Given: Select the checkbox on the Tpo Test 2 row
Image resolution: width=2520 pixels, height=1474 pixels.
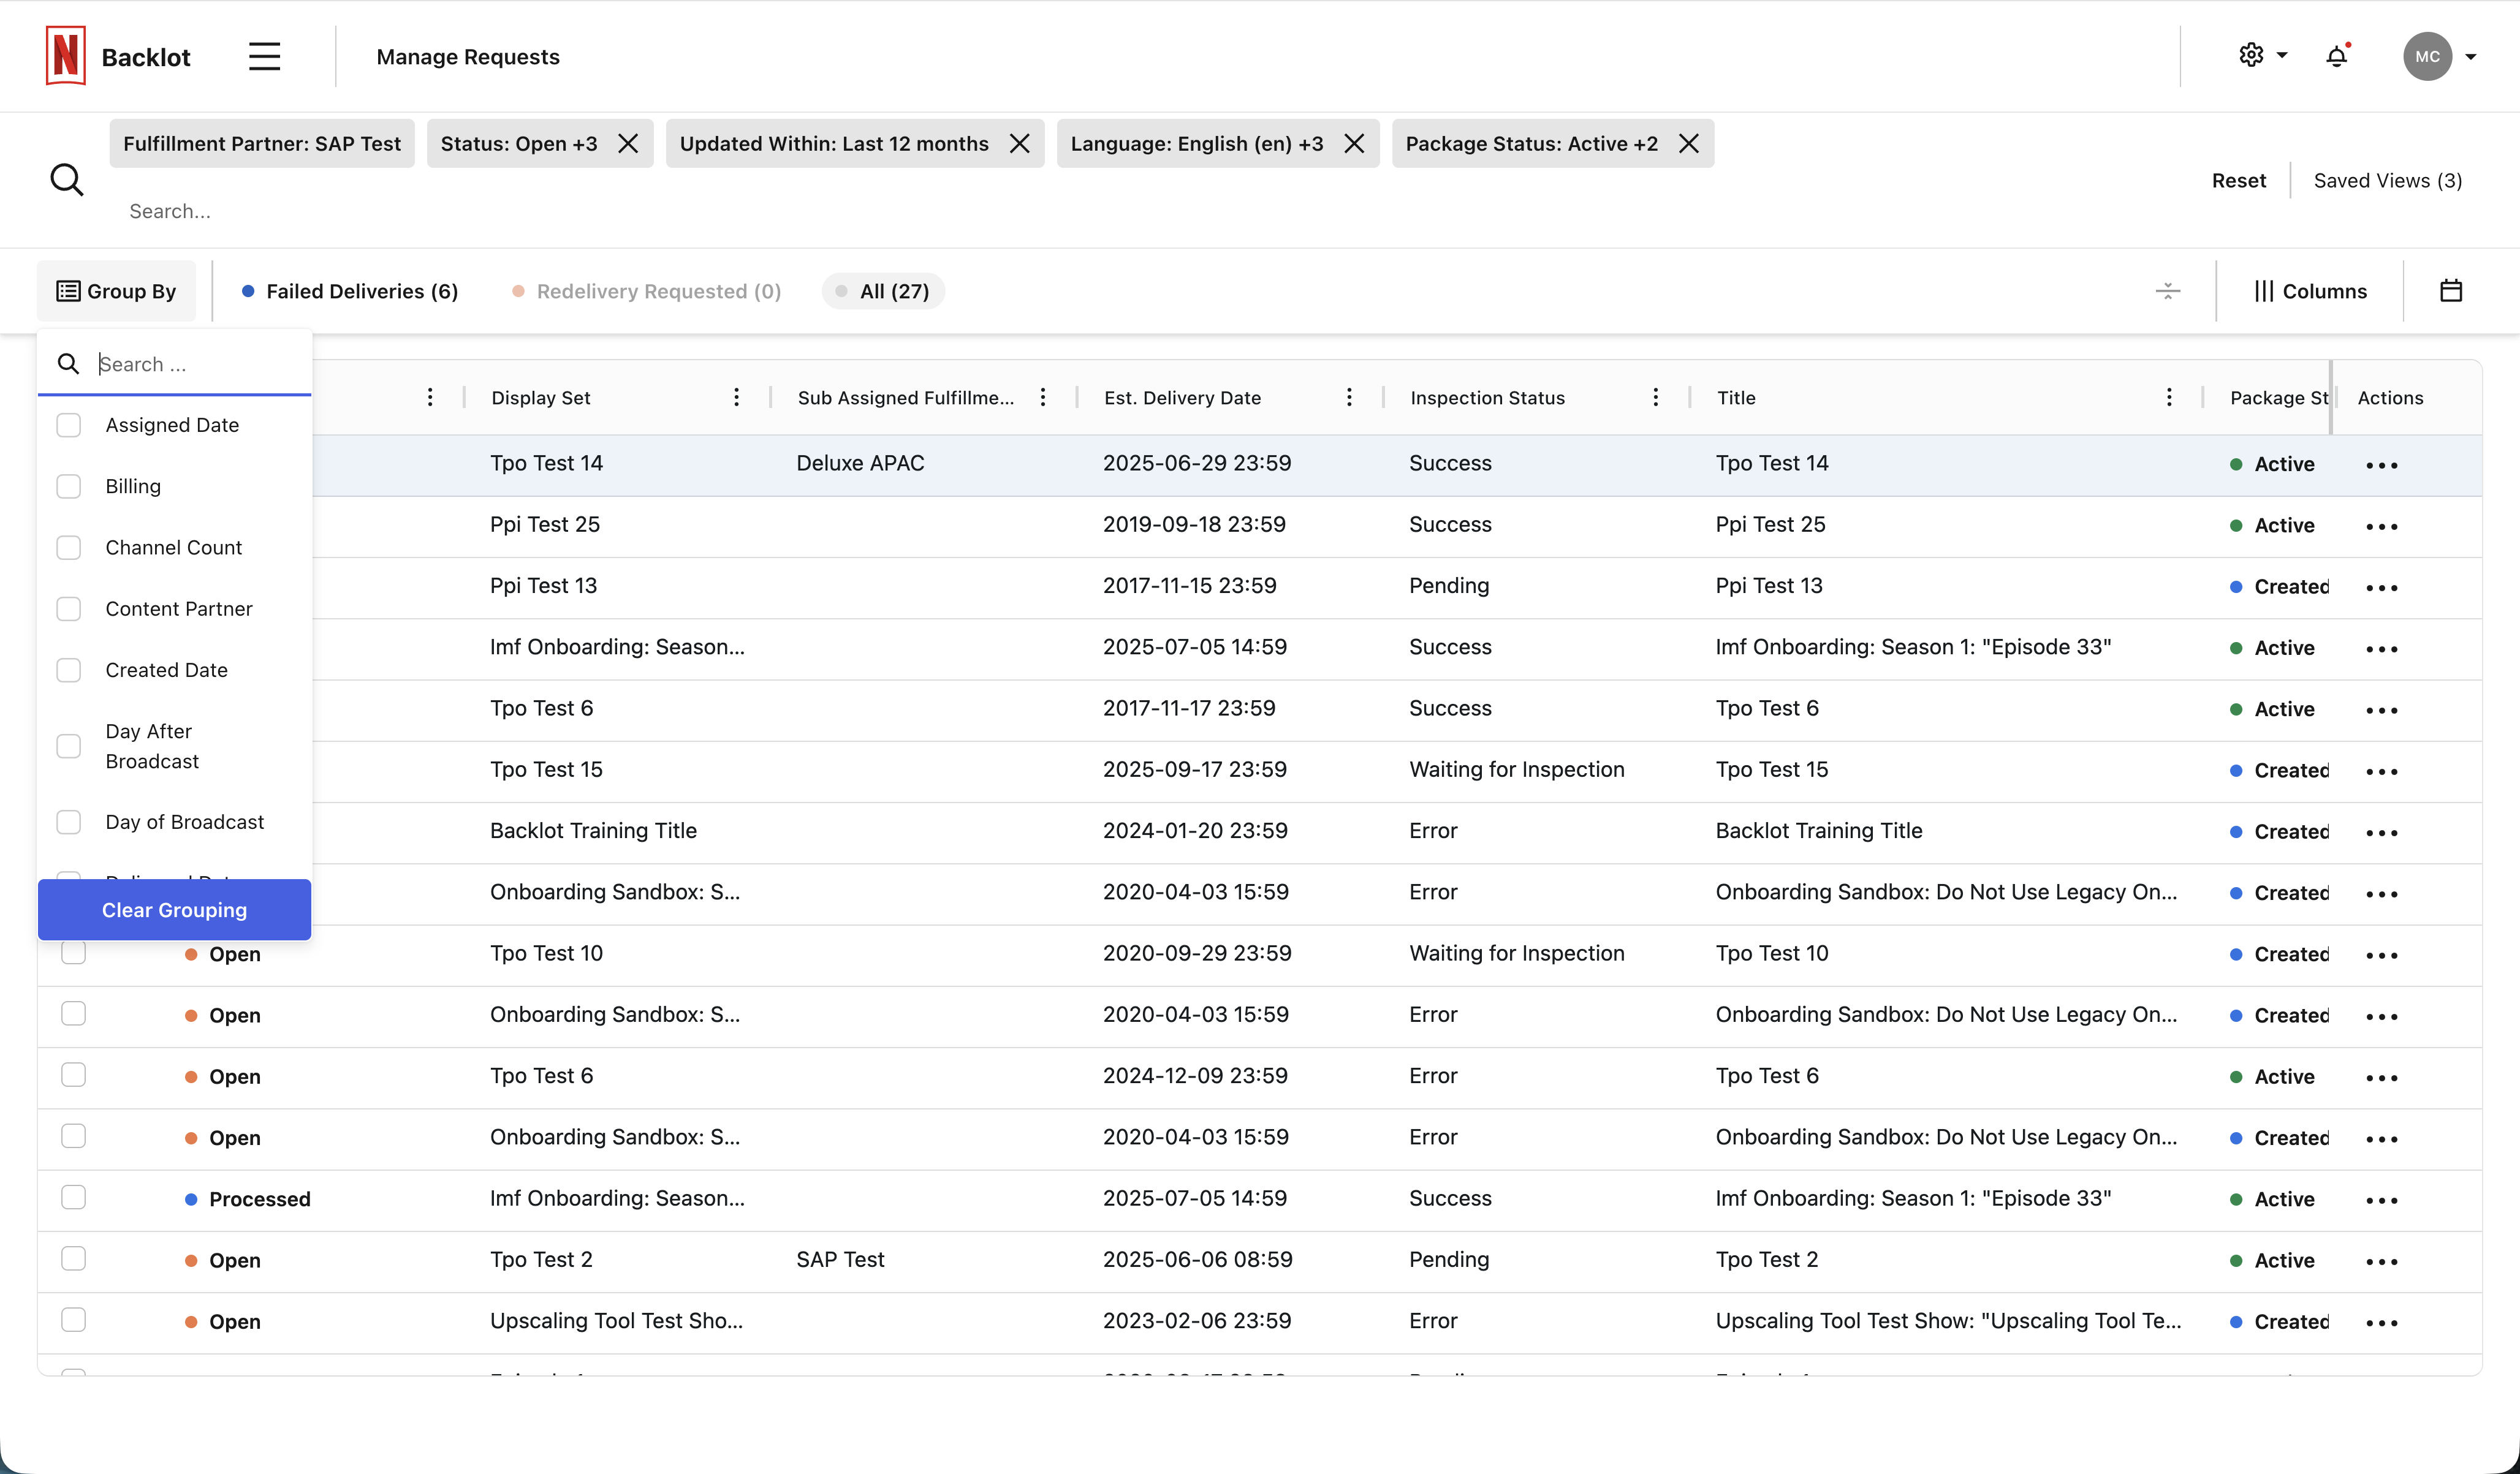Looking at the screenshot, I should pyautogui.click(x=74, y=1259).
